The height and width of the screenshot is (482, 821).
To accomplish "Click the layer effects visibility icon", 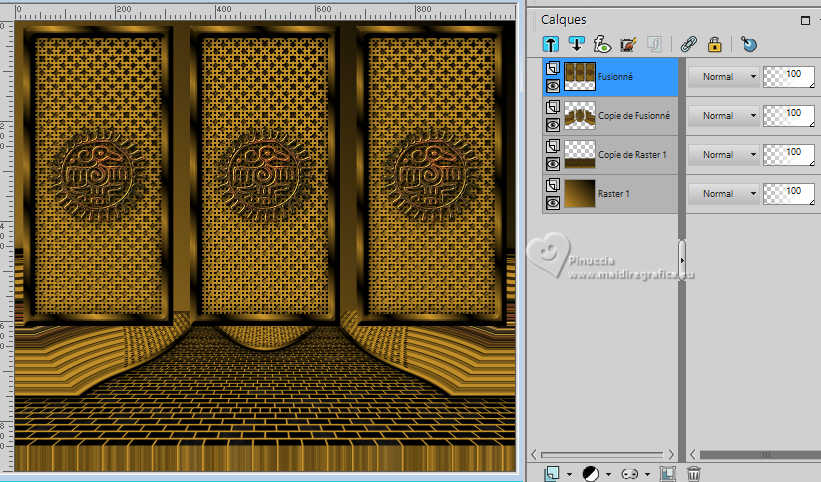I will (x=602, y=44).
